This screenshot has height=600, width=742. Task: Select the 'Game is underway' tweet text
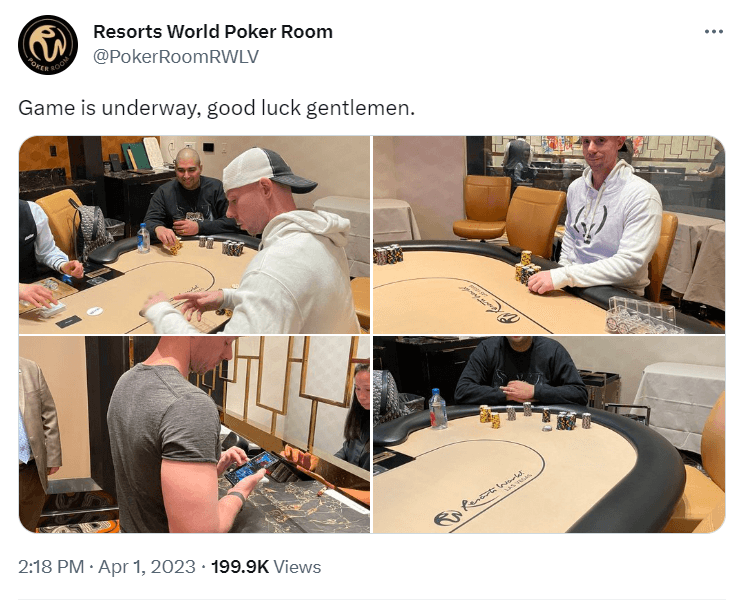tap(216, 108)
